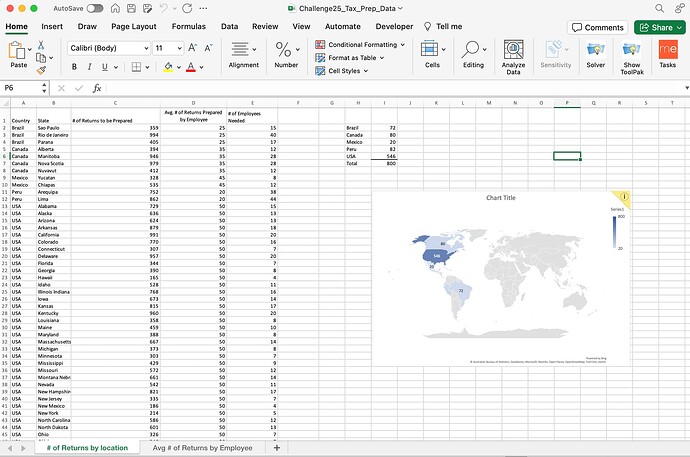The image size is (690, 457).
Task: Expand the Borders options arrow
Action: (147, 67)
